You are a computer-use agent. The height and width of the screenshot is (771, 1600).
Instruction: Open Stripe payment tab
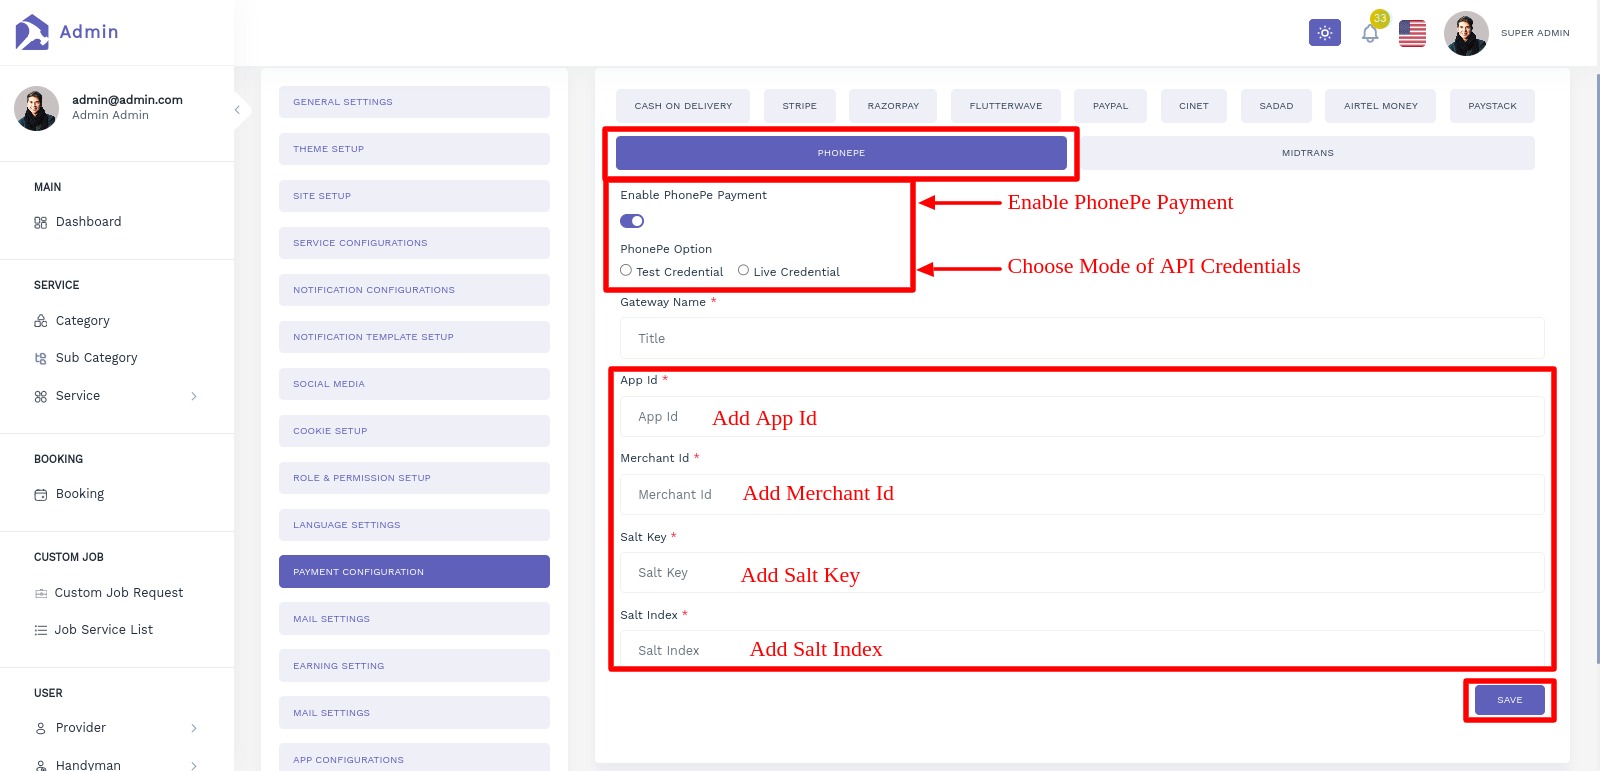[800, 106]
